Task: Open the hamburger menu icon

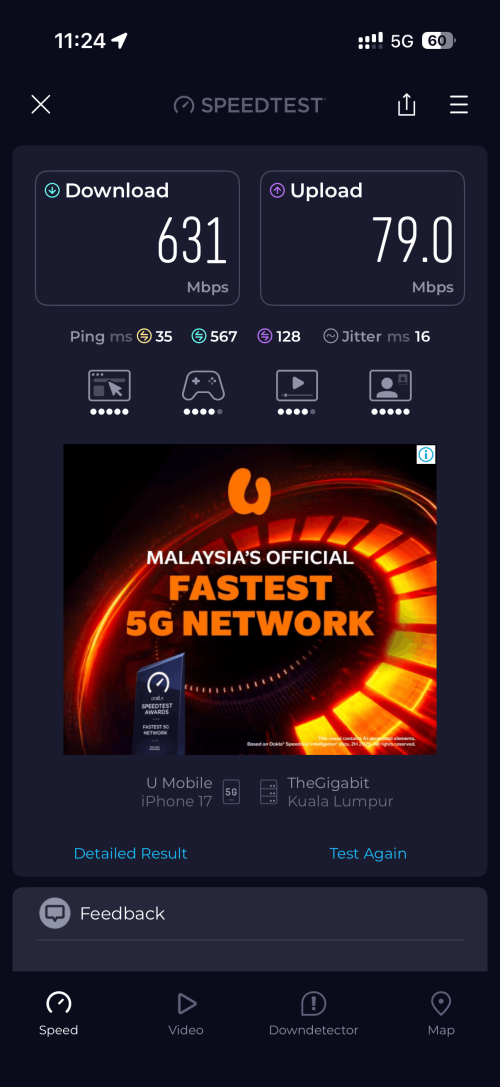Action: 458,105
